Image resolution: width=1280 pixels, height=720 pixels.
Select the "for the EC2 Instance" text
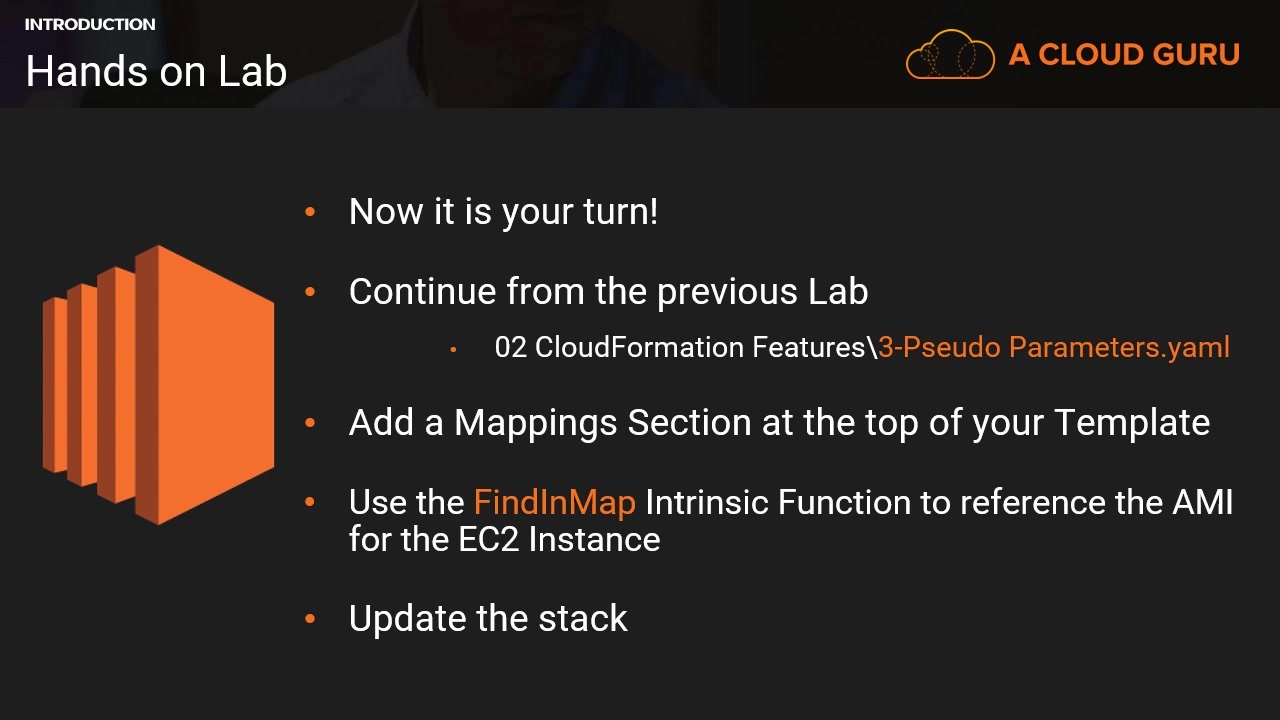click(x=504, y=539)
